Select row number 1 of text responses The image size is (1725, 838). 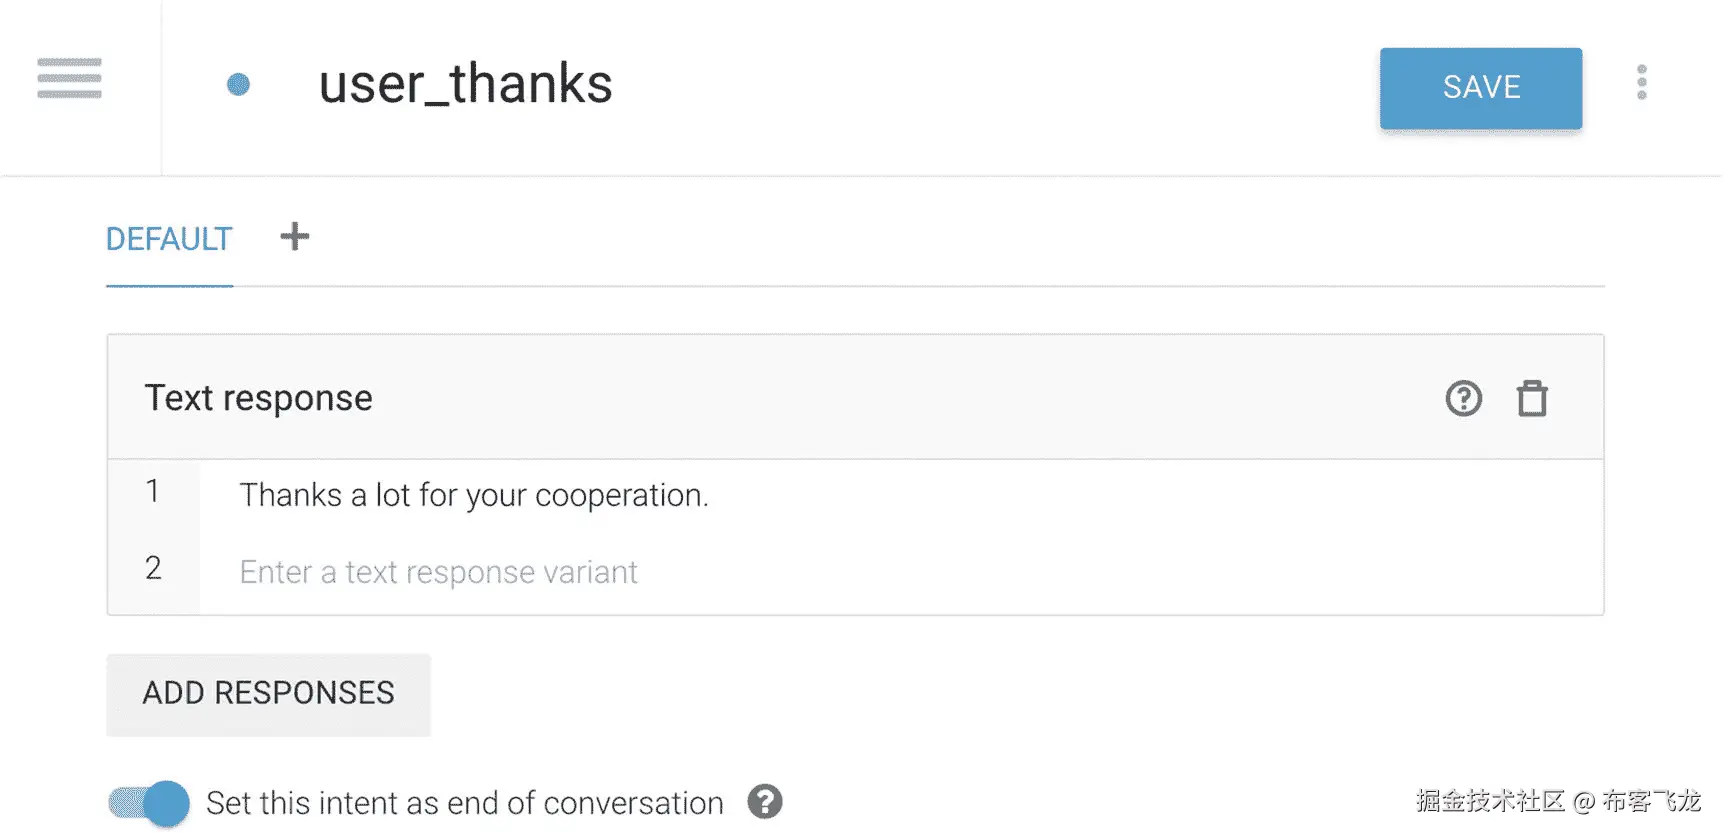point(153,491)
